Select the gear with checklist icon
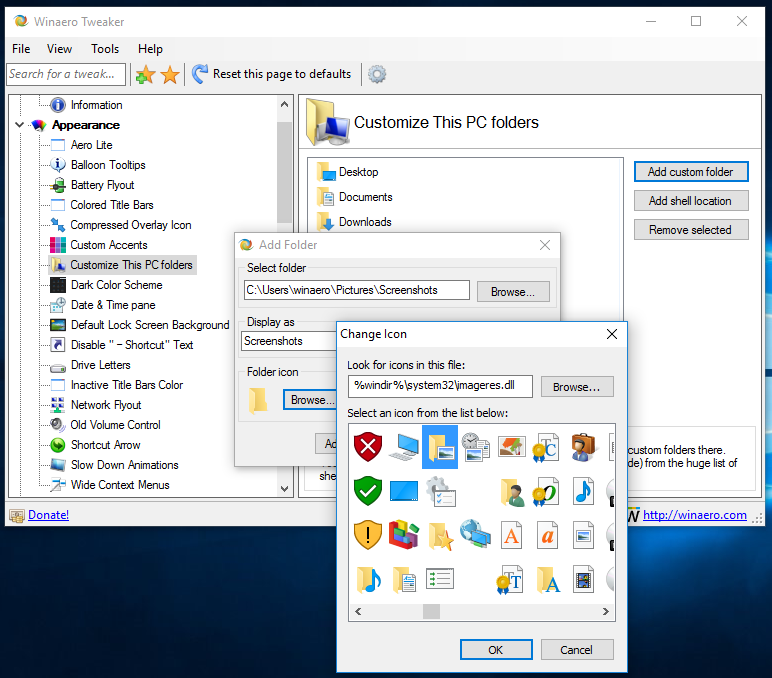 (x=440, y=491)
